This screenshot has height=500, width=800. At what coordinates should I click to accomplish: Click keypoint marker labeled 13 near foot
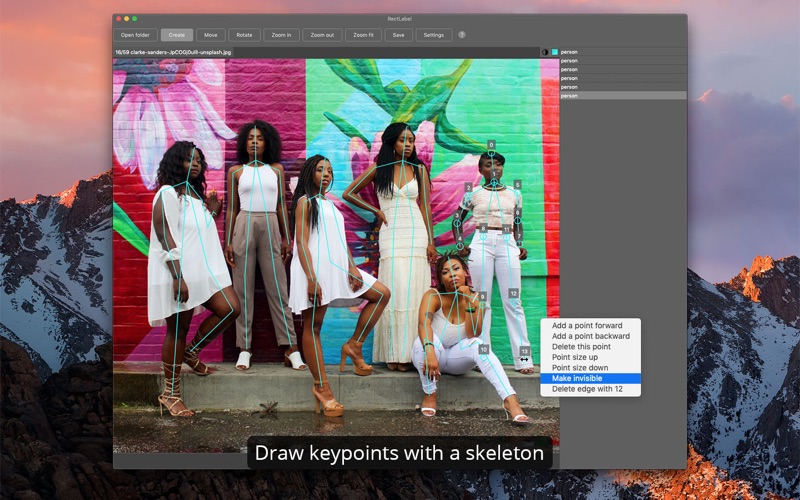(x=524, y=351)
